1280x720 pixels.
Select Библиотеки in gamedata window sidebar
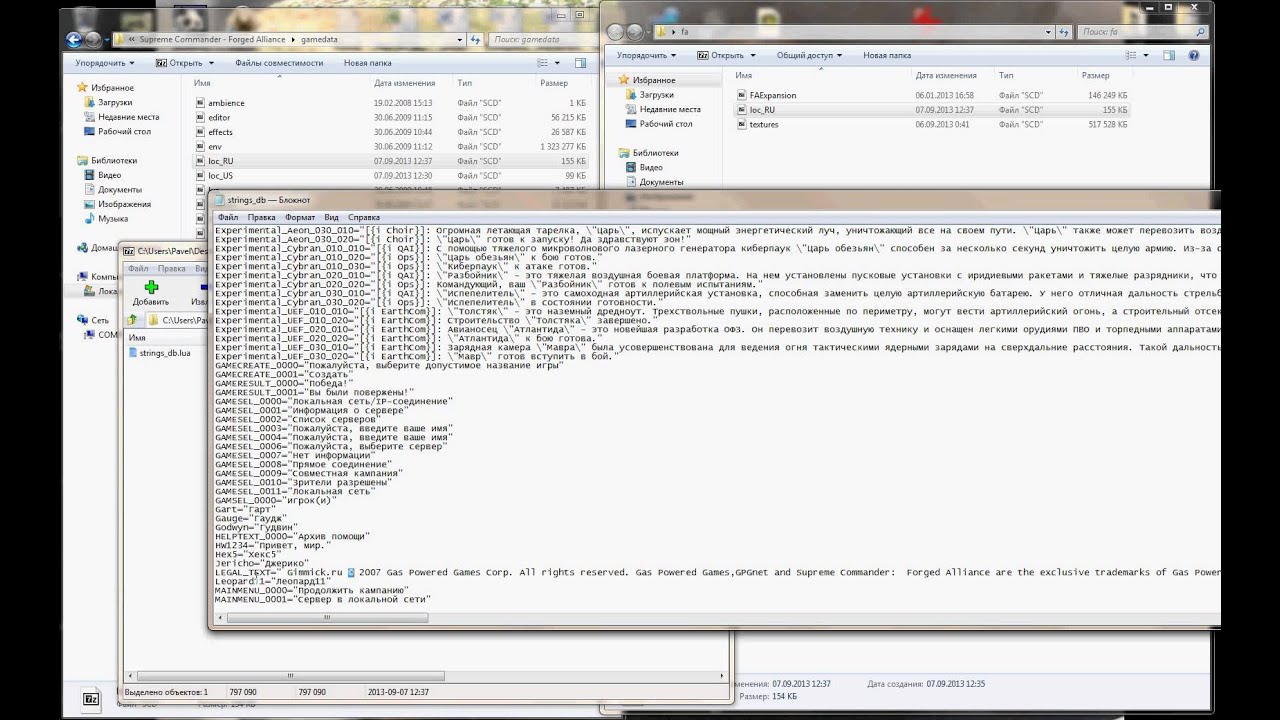click(106, 160)
